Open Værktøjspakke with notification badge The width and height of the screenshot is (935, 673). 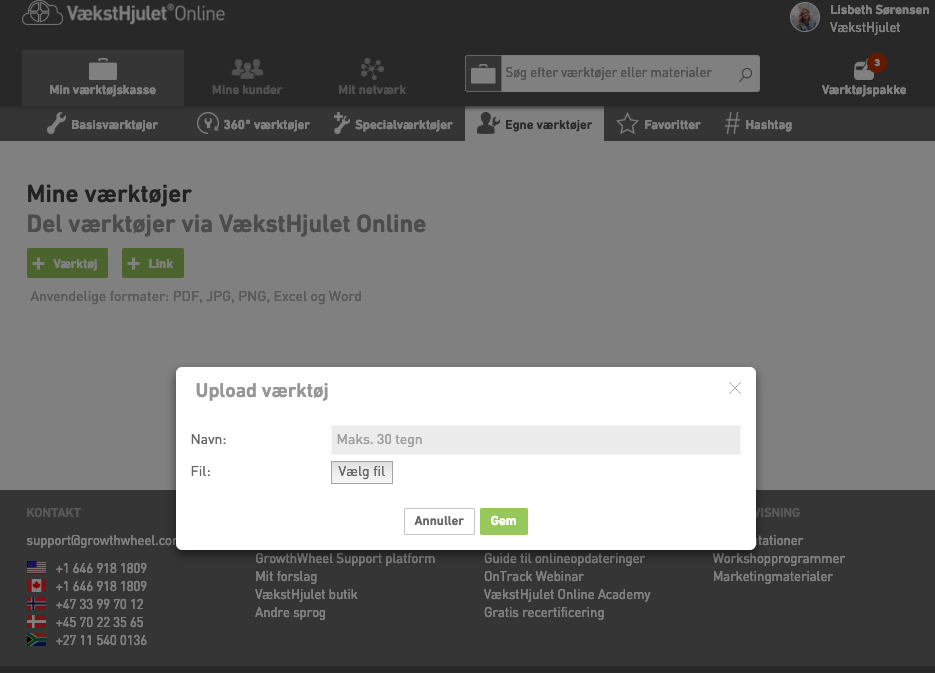pyautogui.click(x=863, y=76)
